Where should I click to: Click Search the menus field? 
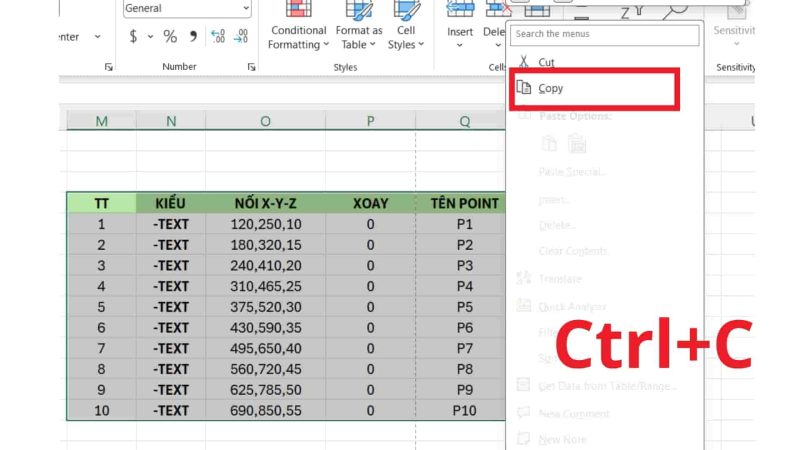[x=605, y=34]
